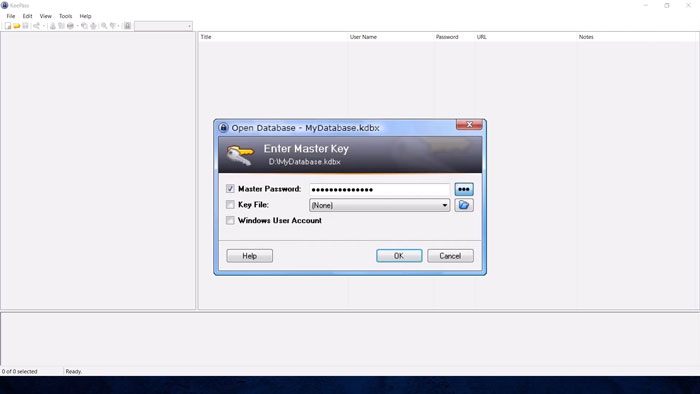The image size is (700, 394).
Task: Minimize the KeePass window
Action: 646,5
